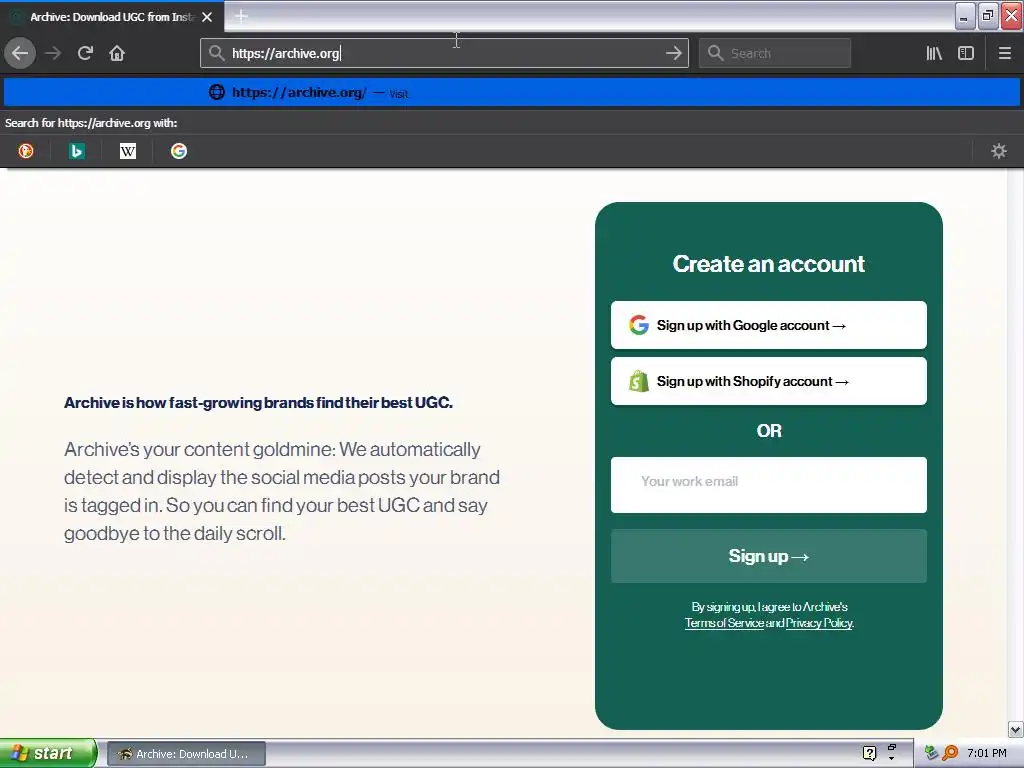The width and height of the screenshot is (1024, 768).
Task: Focus the browser Search box
Action: pos(775,53)
